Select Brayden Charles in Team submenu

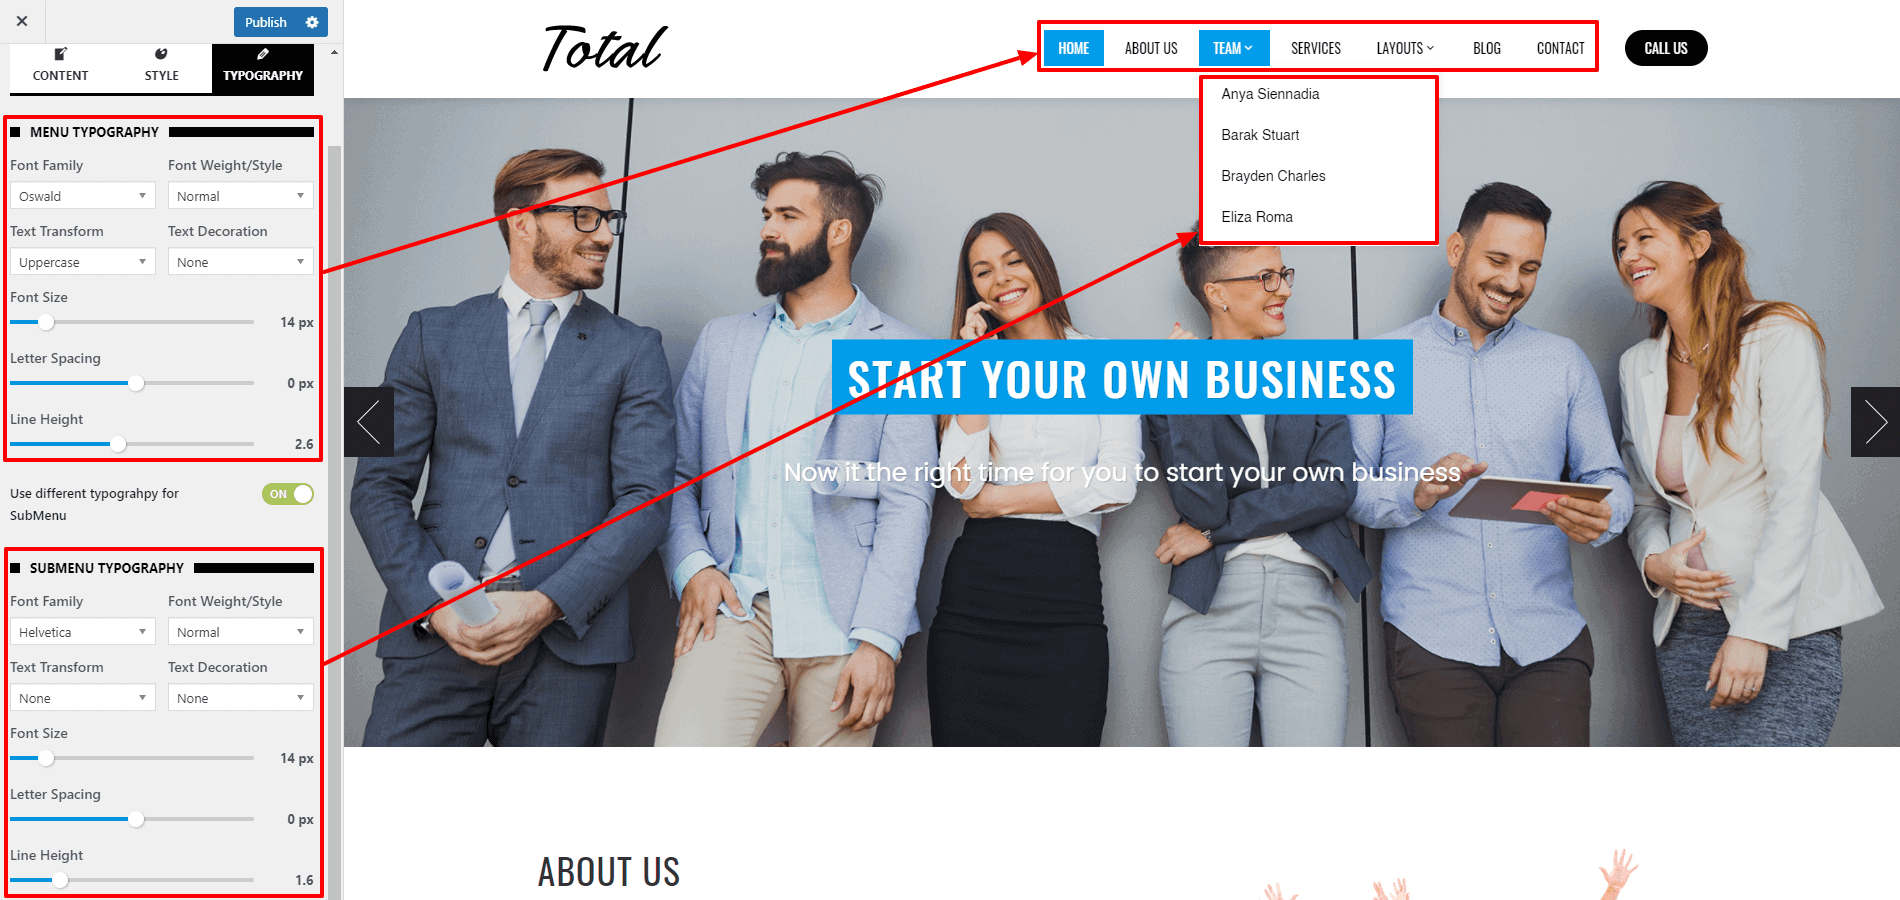[x=1273, y=176]
